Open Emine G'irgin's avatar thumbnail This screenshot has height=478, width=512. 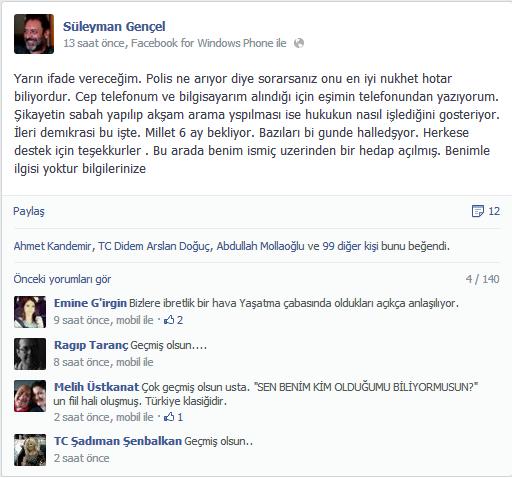(x=30, y=312)
